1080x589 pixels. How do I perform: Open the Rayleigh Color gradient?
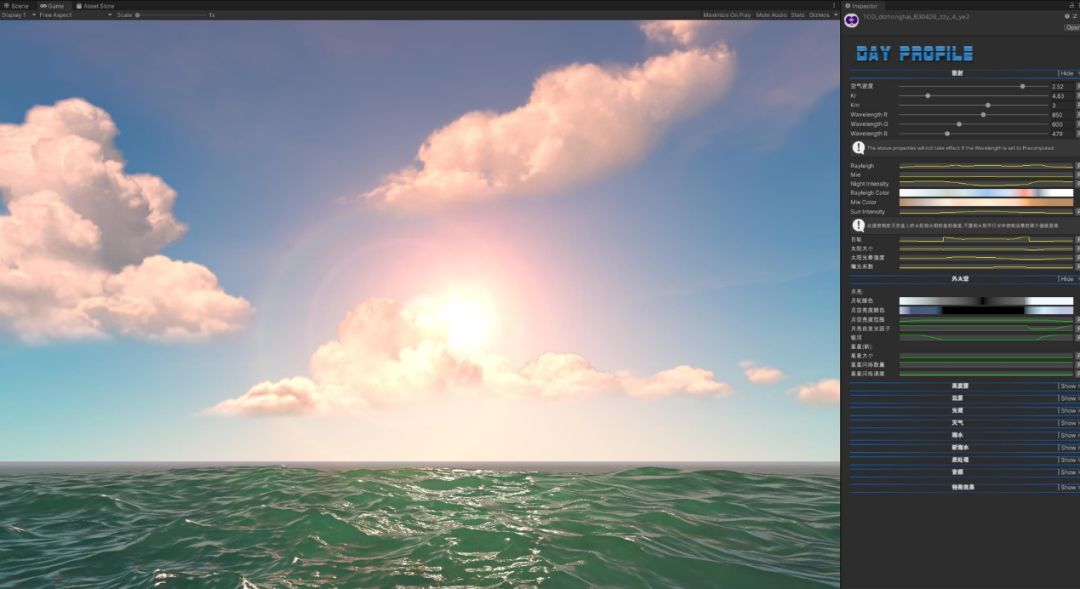(x=985, y=193)
